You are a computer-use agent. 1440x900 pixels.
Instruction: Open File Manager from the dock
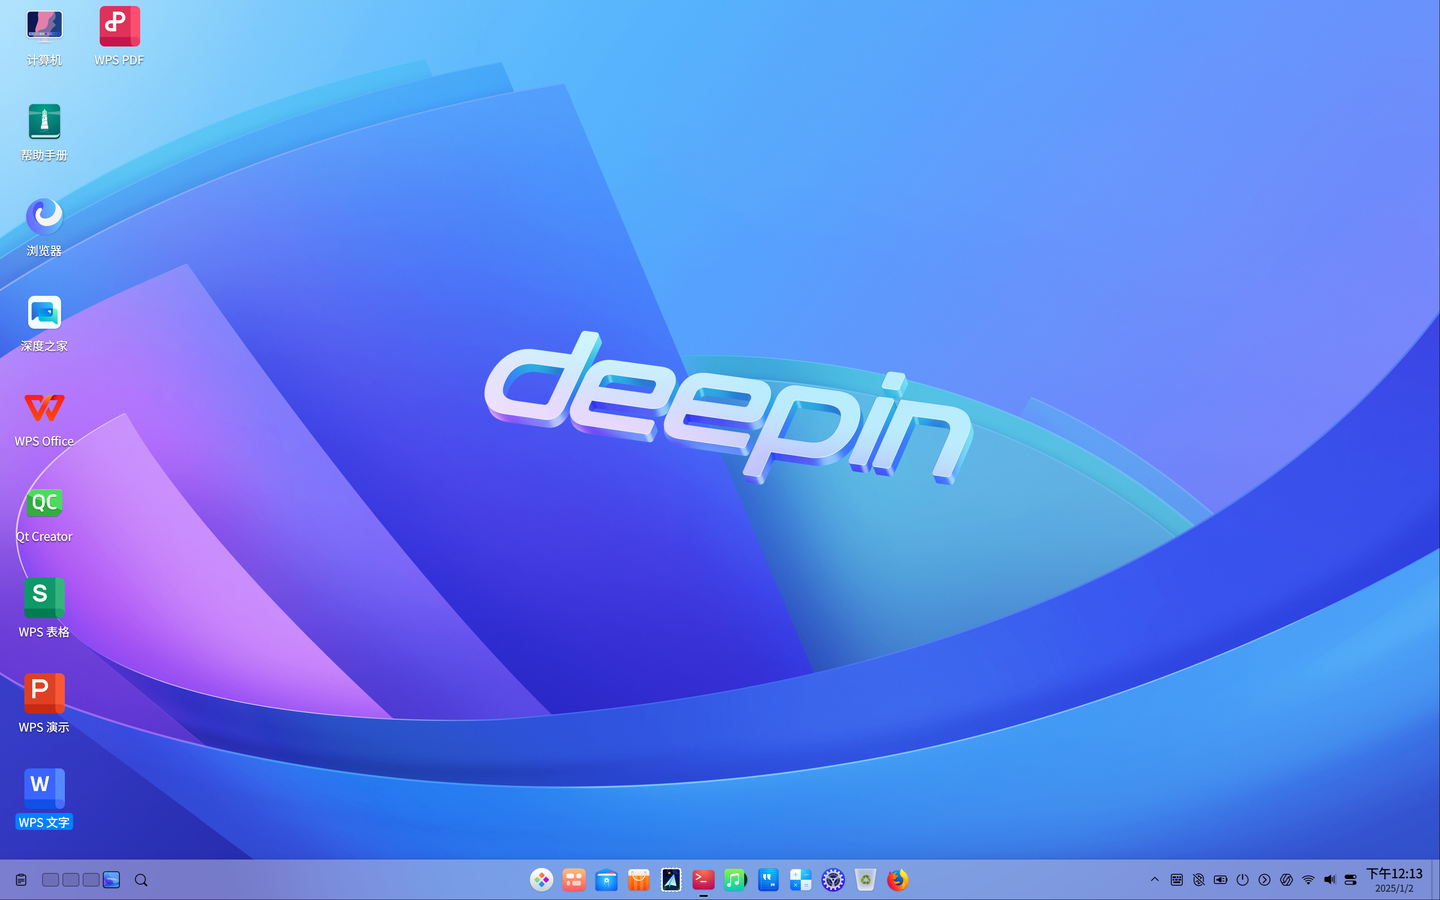click(x=606, y=880)
